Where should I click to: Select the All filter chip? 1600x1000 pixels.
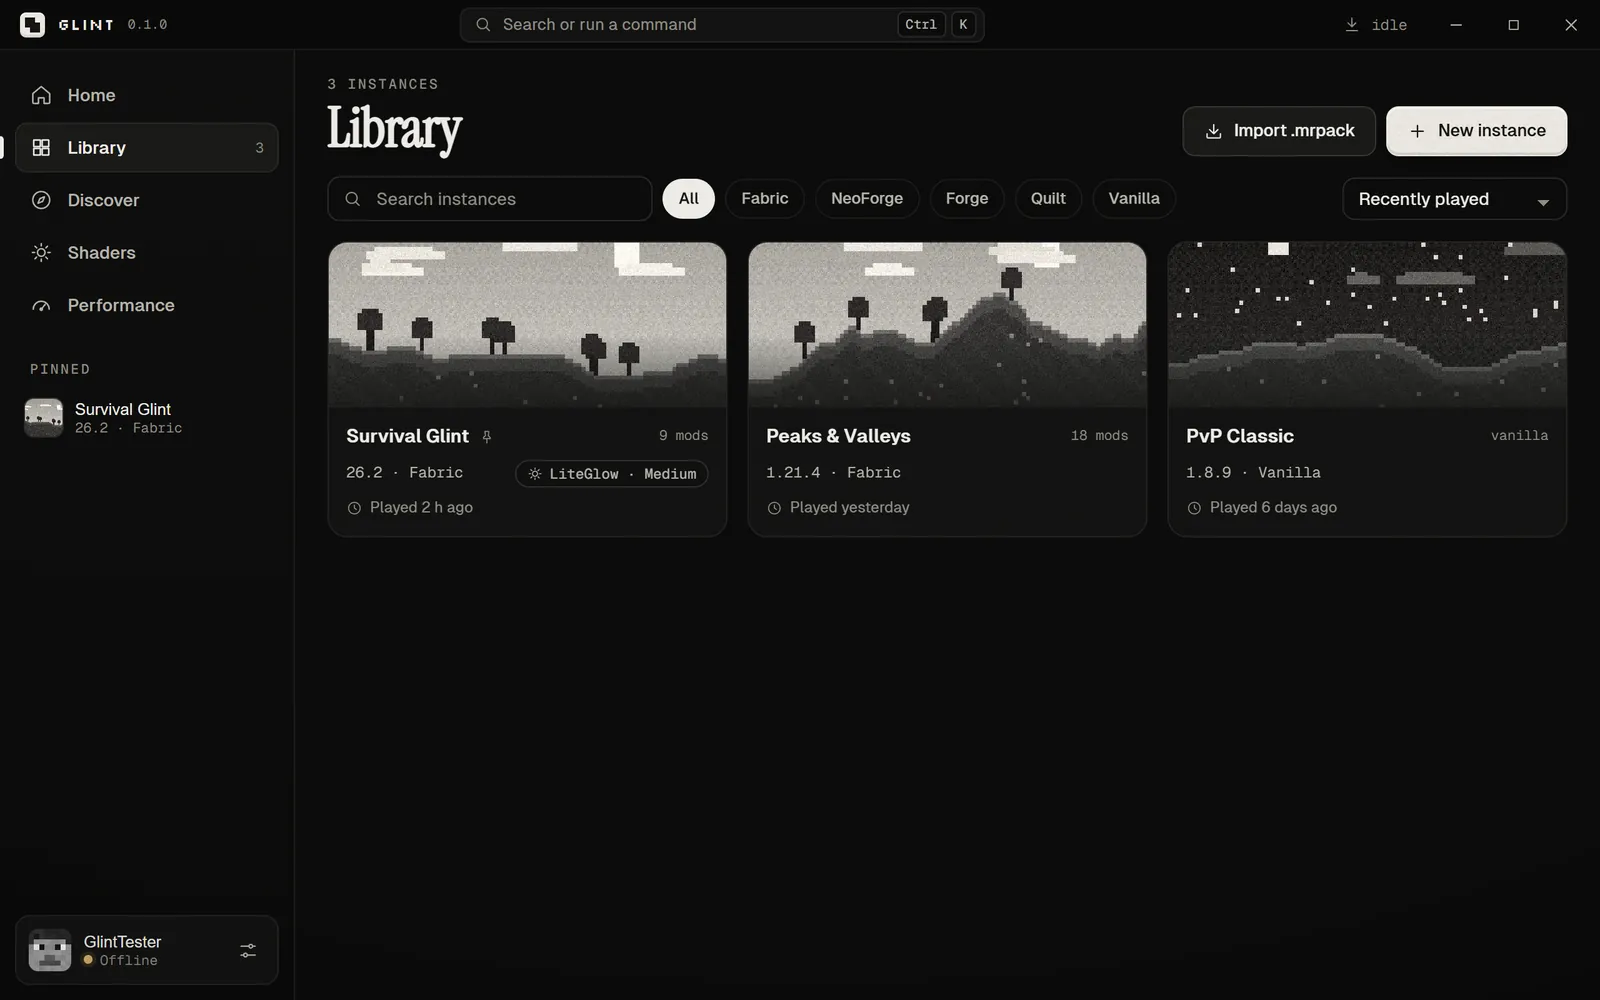point(689,199)
